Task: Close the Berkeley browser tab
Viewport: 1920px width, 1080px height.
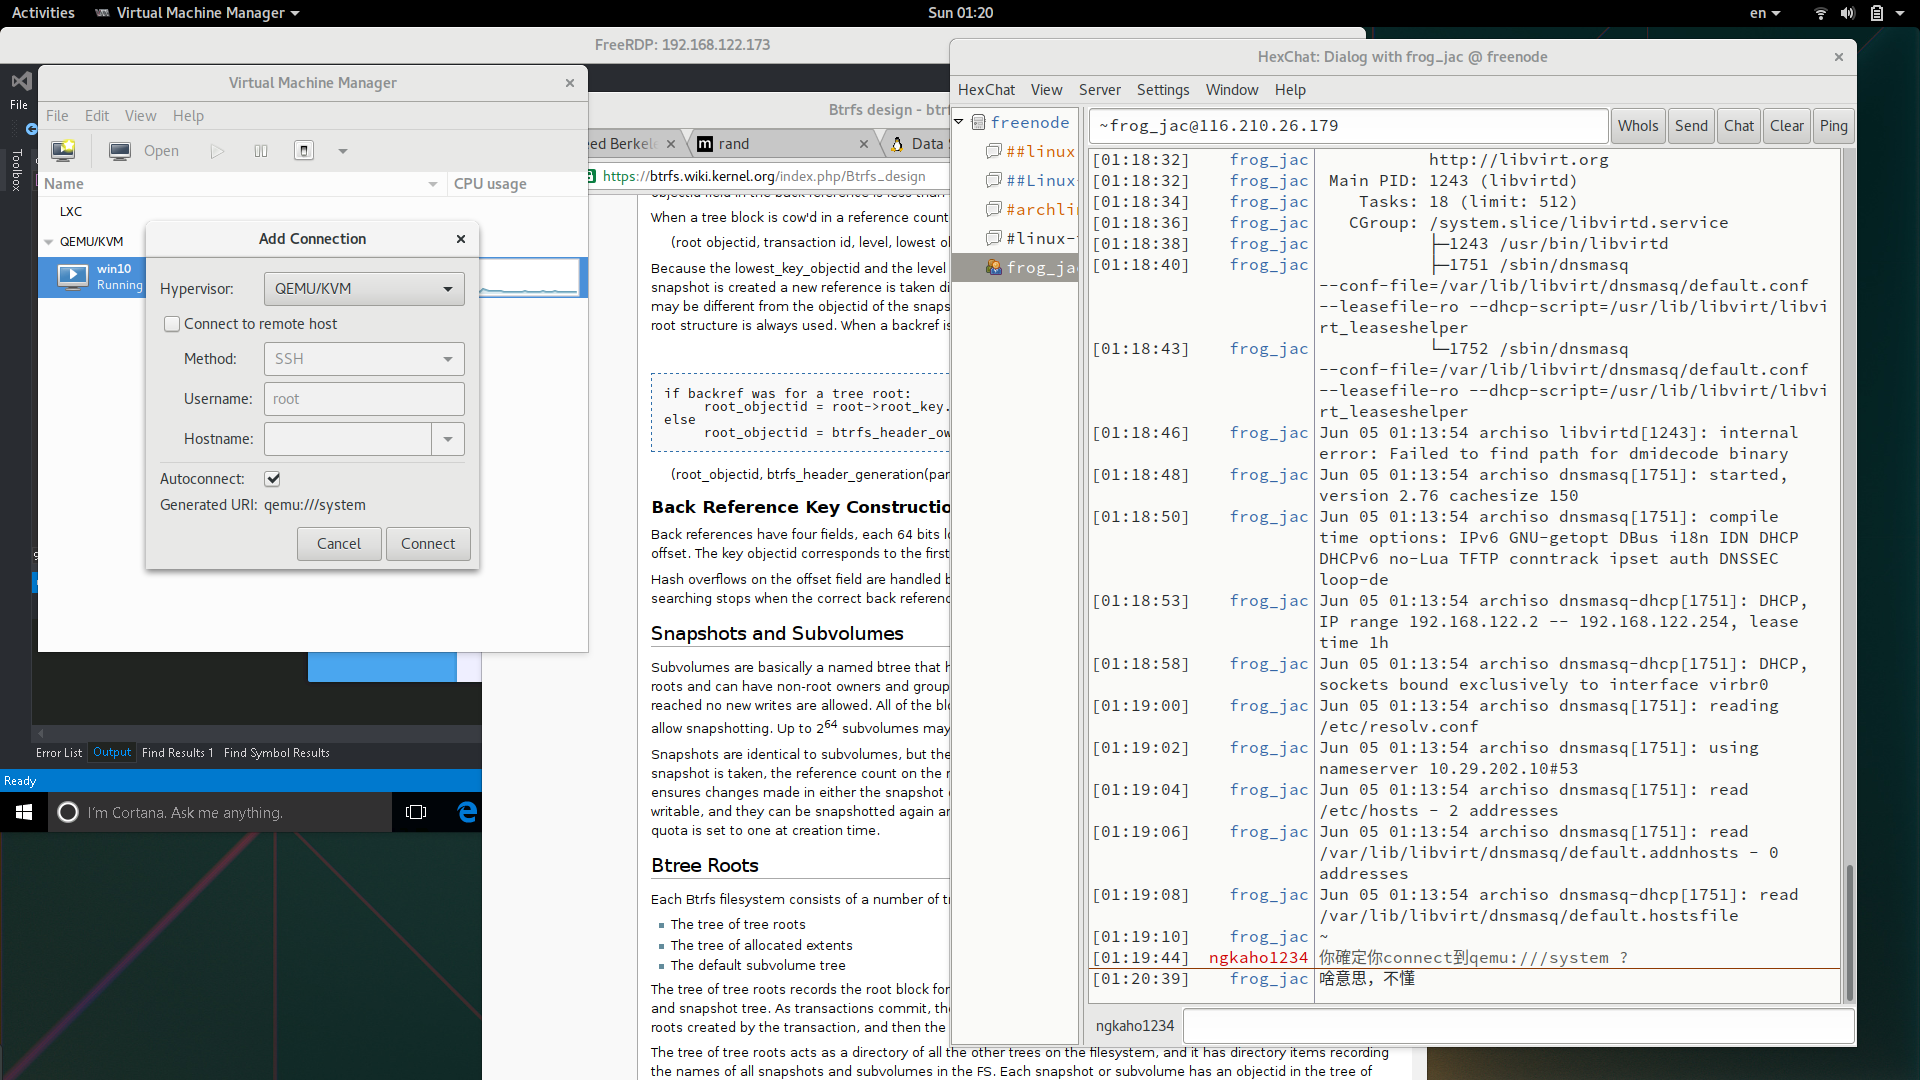Action: pyautogui.click(x=671, y=144)
